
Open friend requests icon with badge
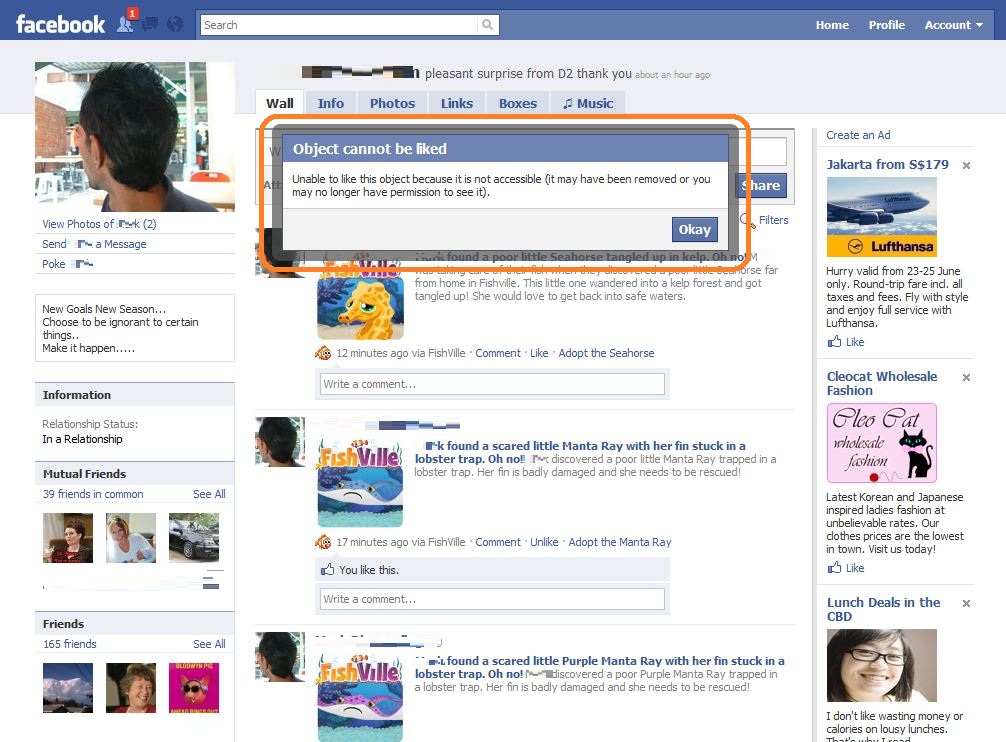pos(126,23)
